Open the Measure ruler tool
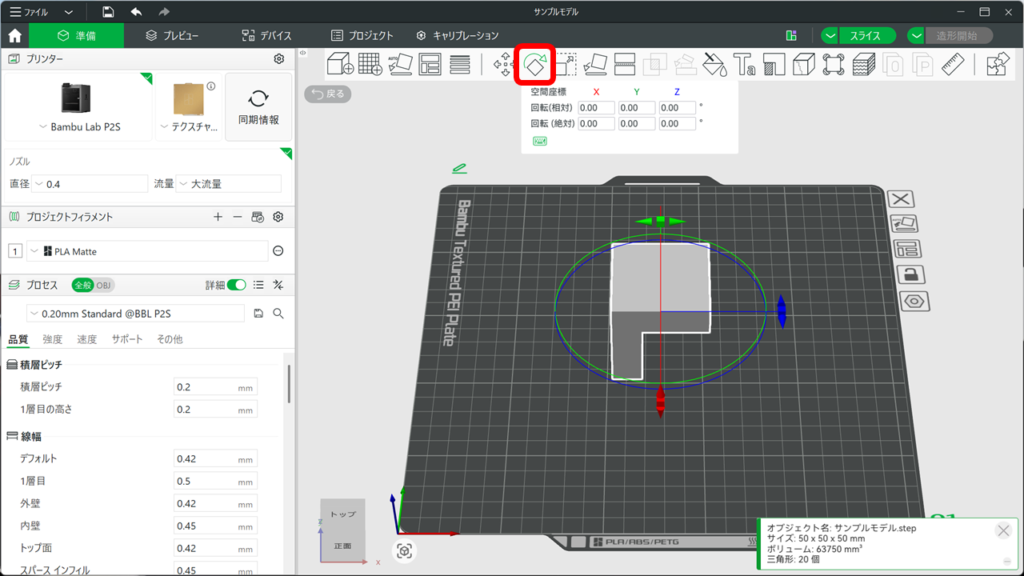Image resolution: width=1024 pixels, height=576 pixels. [951, 65]
